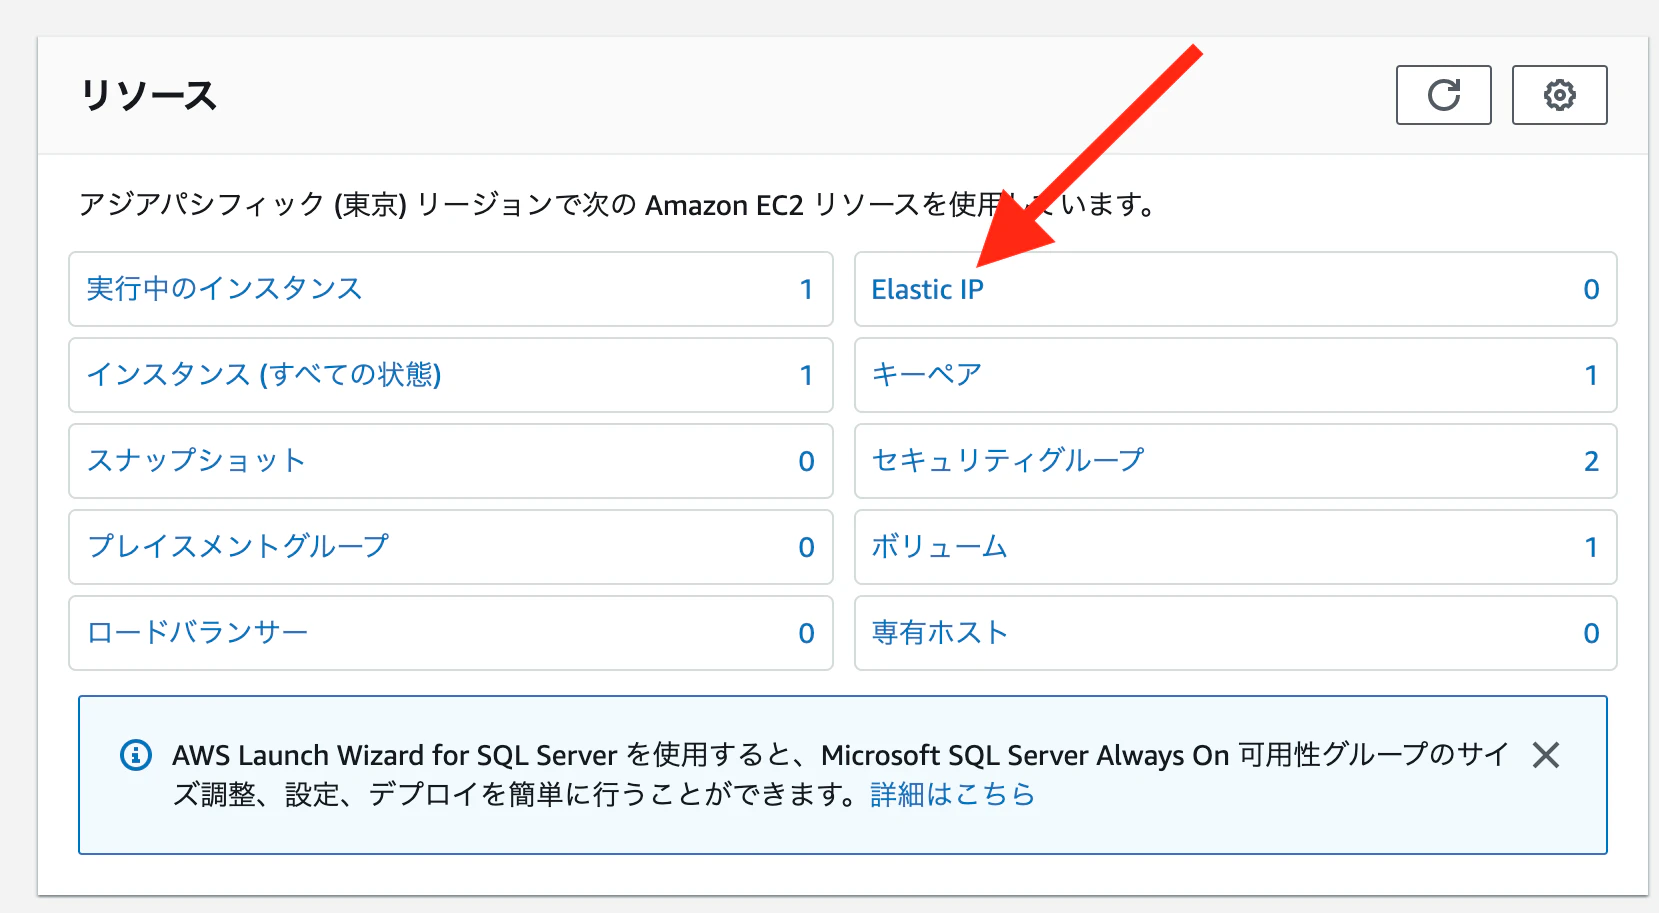This screenshot has height=913, width=1659.
Task: Open ボリューム resource link
Action: (x=939, y=547)
